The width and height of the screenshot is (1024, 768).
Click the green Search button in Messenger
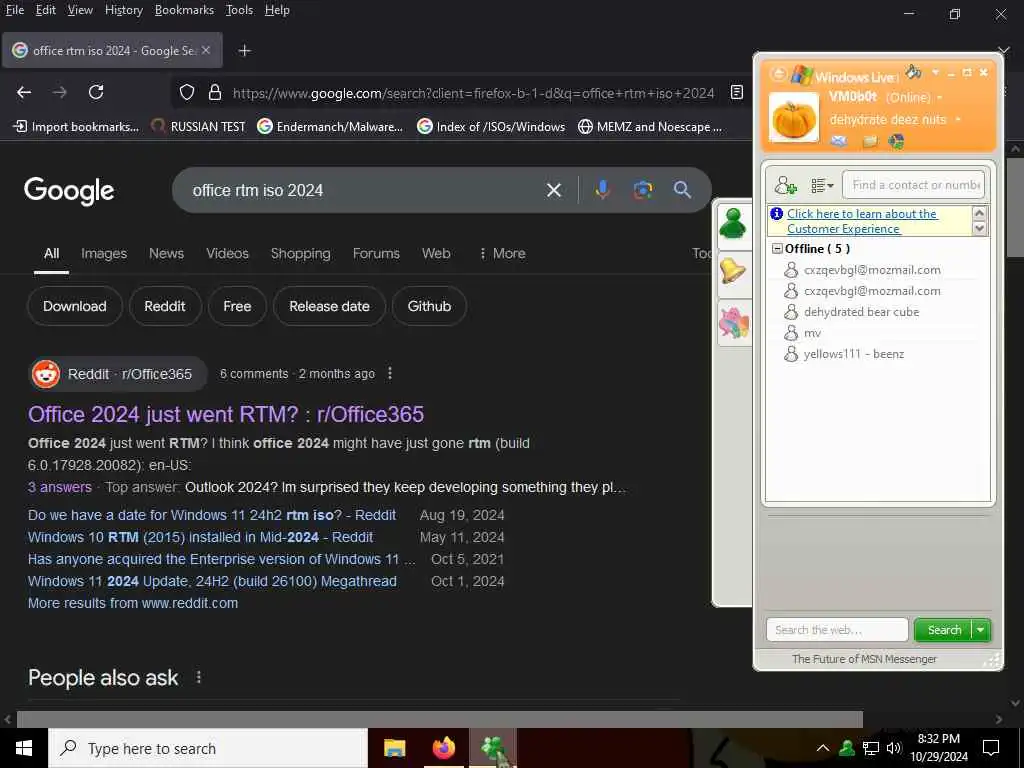click(943, 630)
